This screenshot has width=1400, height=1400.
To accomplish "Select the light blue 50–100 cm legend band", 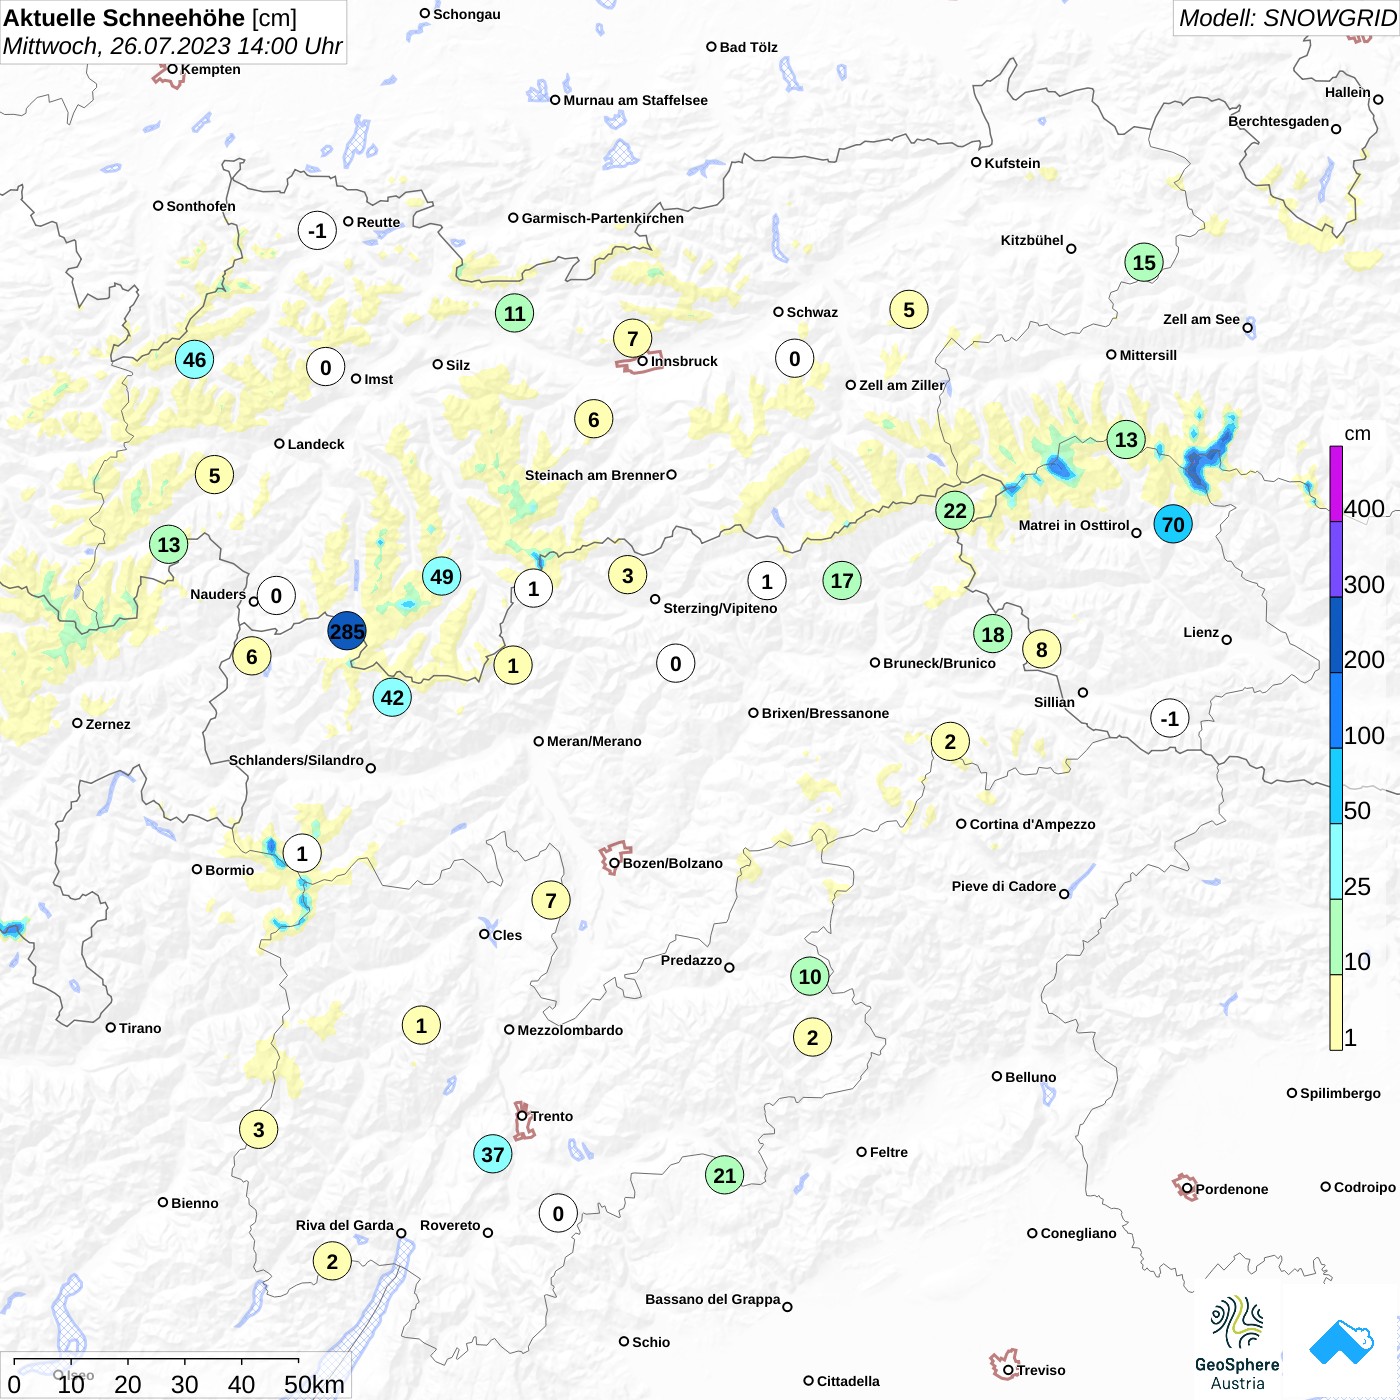I will point(1336,786).
